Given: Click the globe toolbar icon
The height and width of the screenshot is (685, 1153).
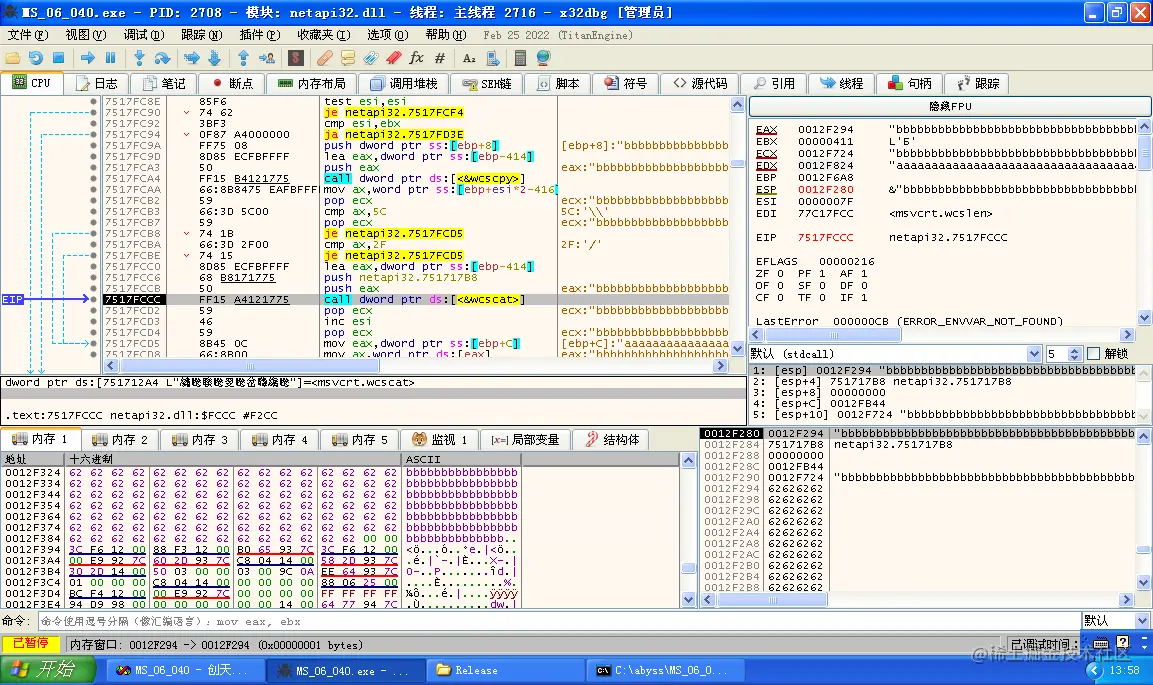Looking at the screenshot, I should click(543, 58).
